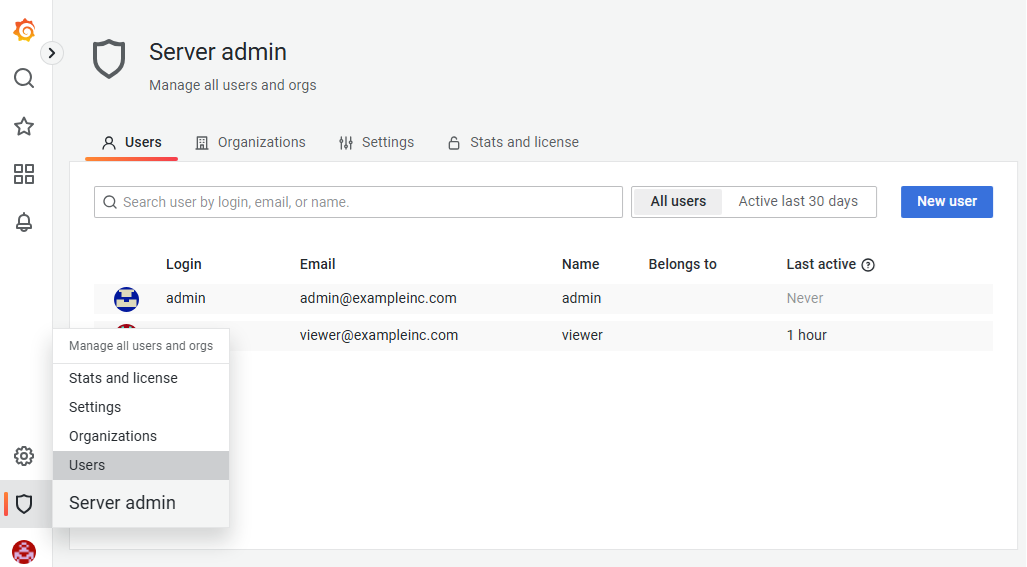Choose Stats and license in popup menu
This screenshot has height=567, width=1027.
(123, 378)
